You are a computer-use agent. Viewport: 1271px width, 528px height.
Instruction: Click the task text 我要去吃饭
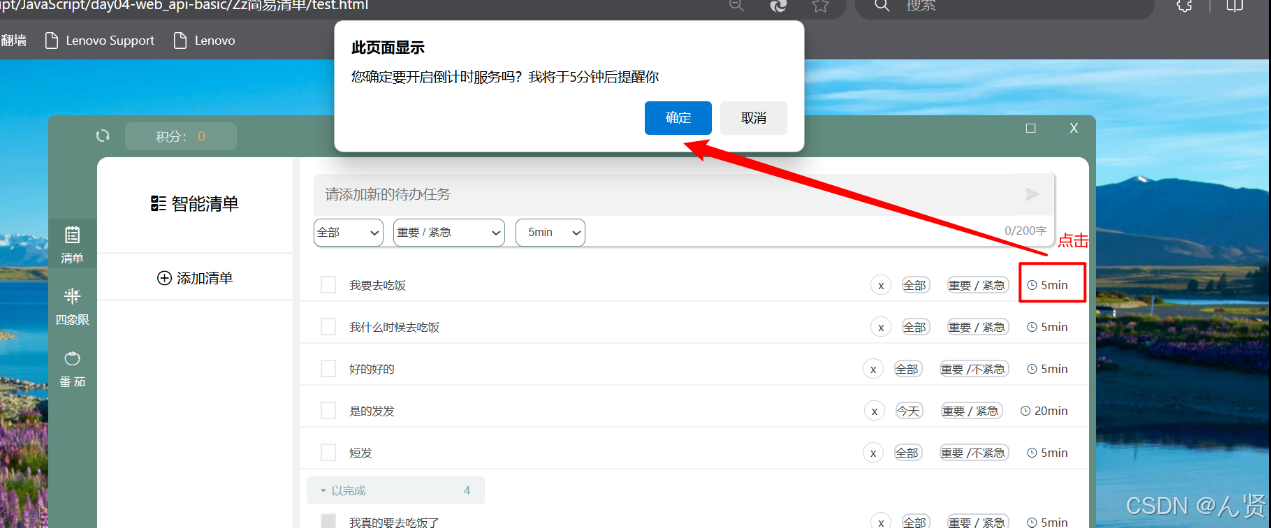tap(377, 285)
